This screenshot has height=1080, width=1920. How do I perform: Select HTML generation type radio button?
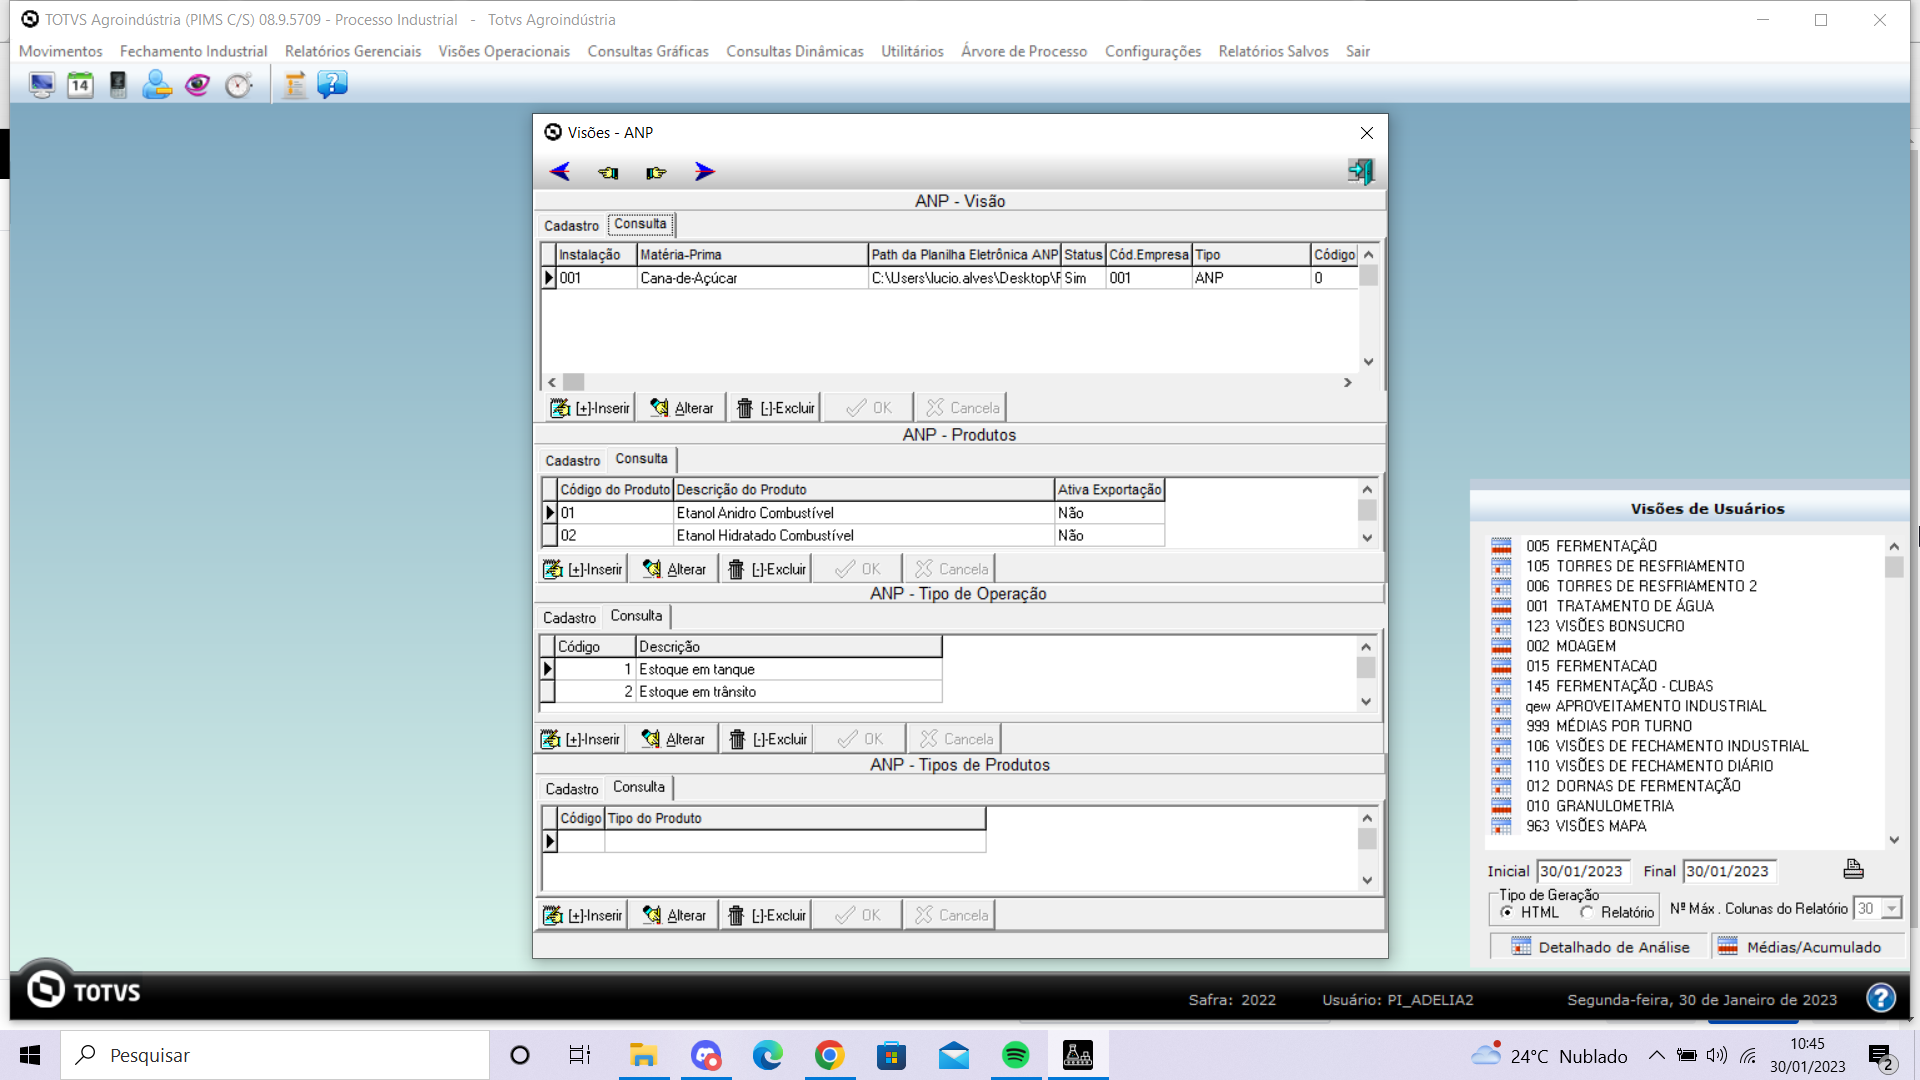tap(1507, 912)
